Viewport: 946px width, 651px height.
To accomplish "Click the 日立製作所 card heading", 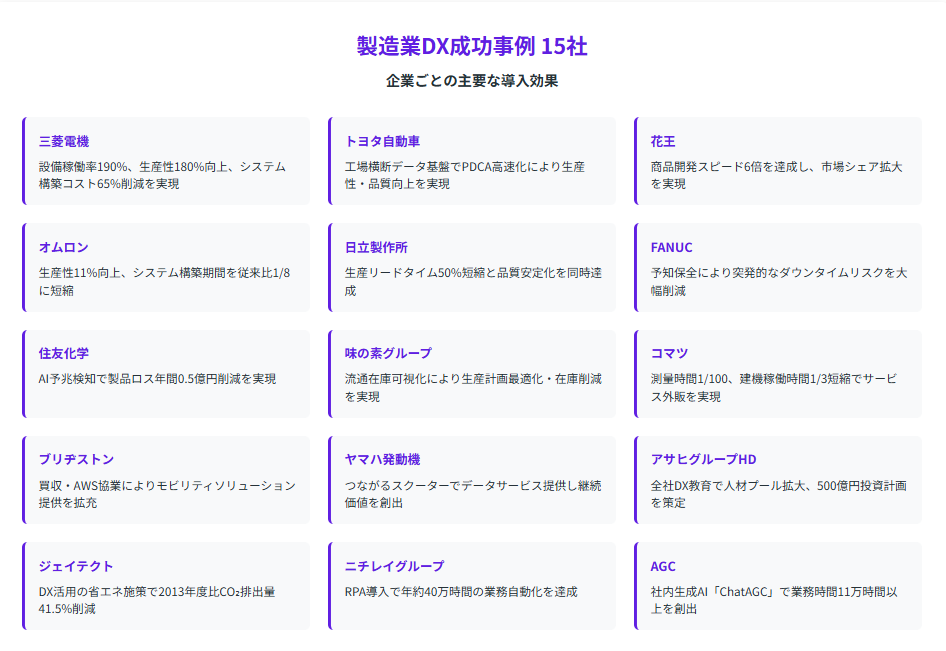I will 376,247.
